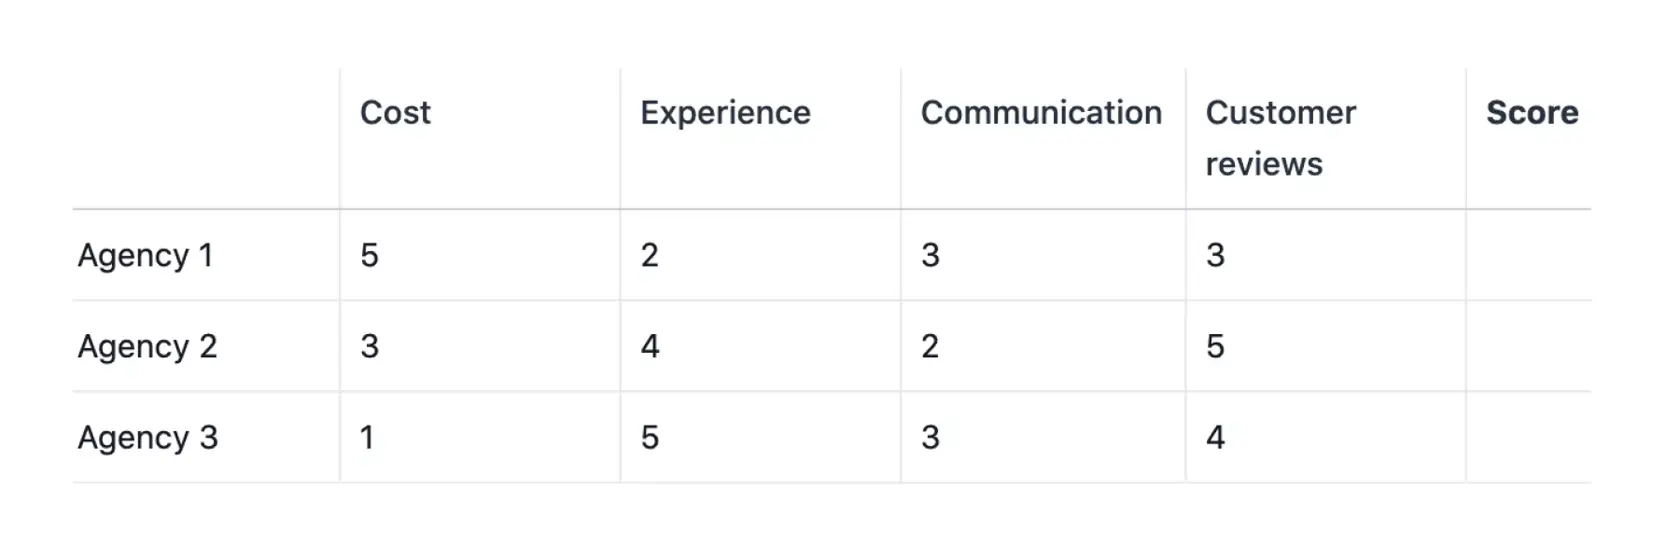Image resolution: width=1680 pixels, height=560 pixels.
Task: Click the empty Score cell for Agency 2
Action: pos(1528,347)
